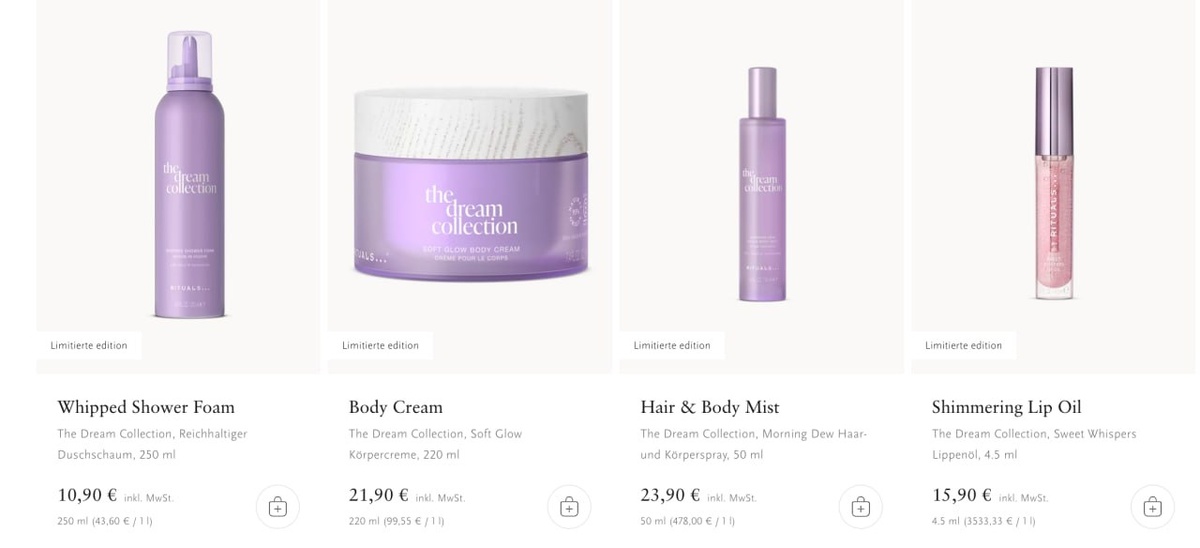Select the 10,90 € price of Shower Foam
The image size is (1200, 548).
(87, 495)
